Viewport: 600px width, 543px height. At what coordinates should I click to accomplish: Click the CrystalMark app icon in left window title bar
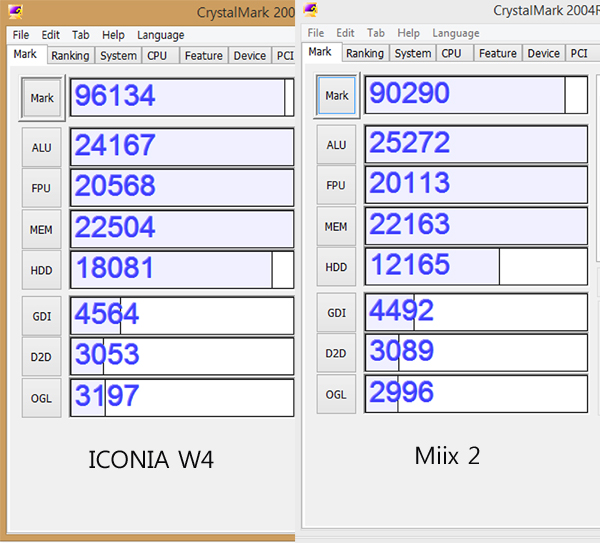[17, 12]
